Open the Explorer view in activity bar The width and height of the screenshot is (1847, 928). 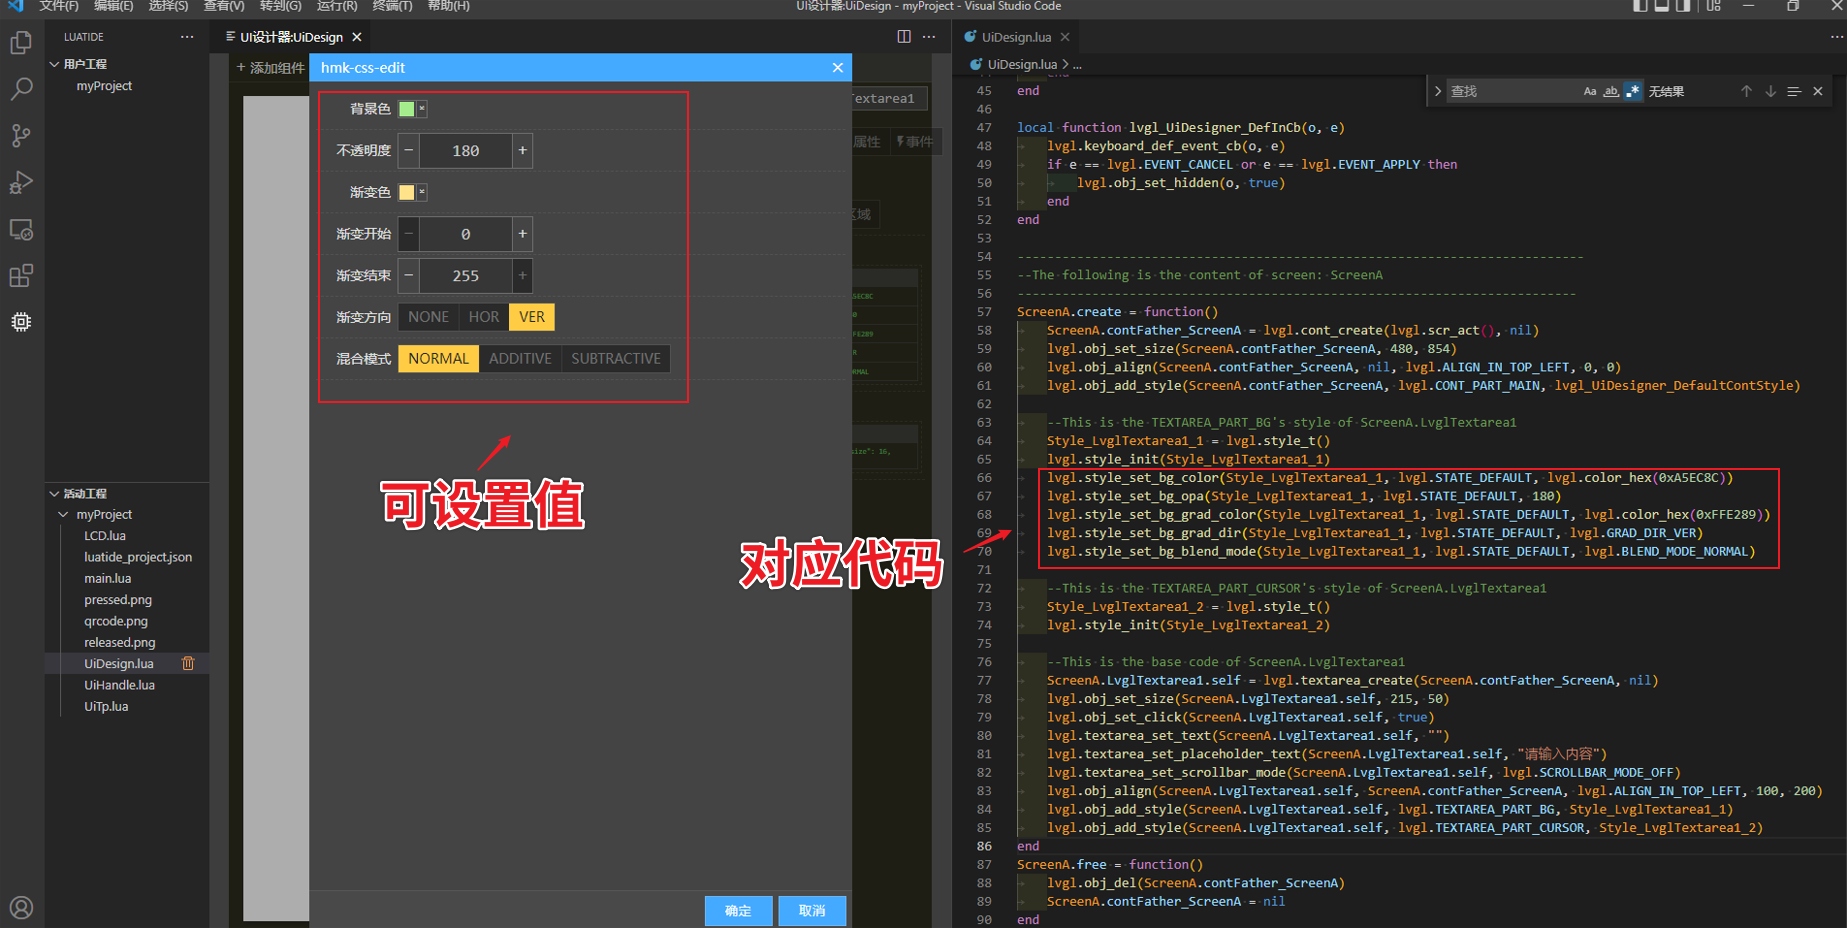pyautogui.click(x=21, y=43)
